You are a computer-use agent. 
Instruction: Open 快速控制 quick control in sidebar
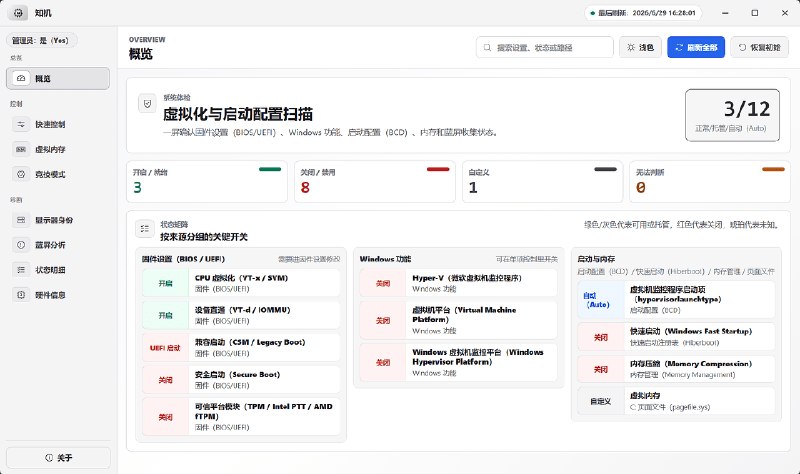click(x=58, y=124)
